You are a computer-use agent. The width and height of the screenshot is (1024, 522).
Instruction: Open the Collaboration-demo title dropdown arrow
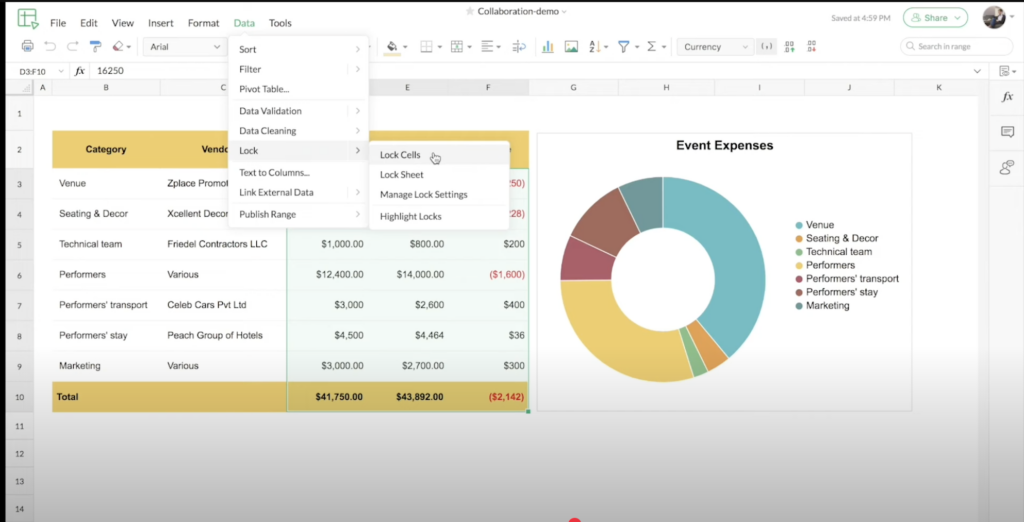pos(564,12)
